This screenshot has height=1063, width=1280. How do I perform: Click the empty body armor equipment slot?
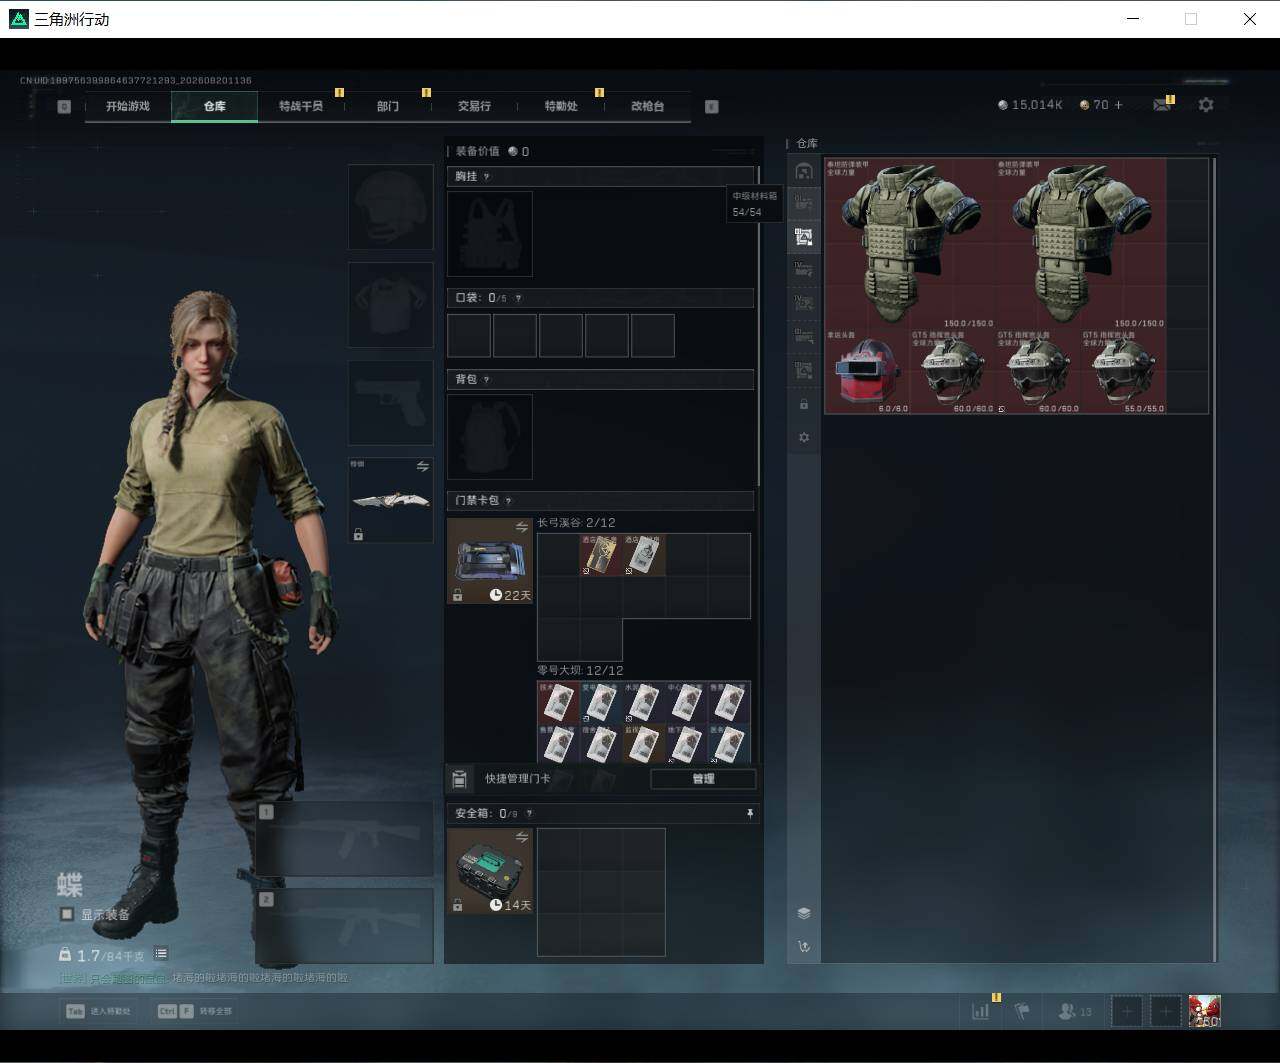pyautogui.click(x=391, y=305)
